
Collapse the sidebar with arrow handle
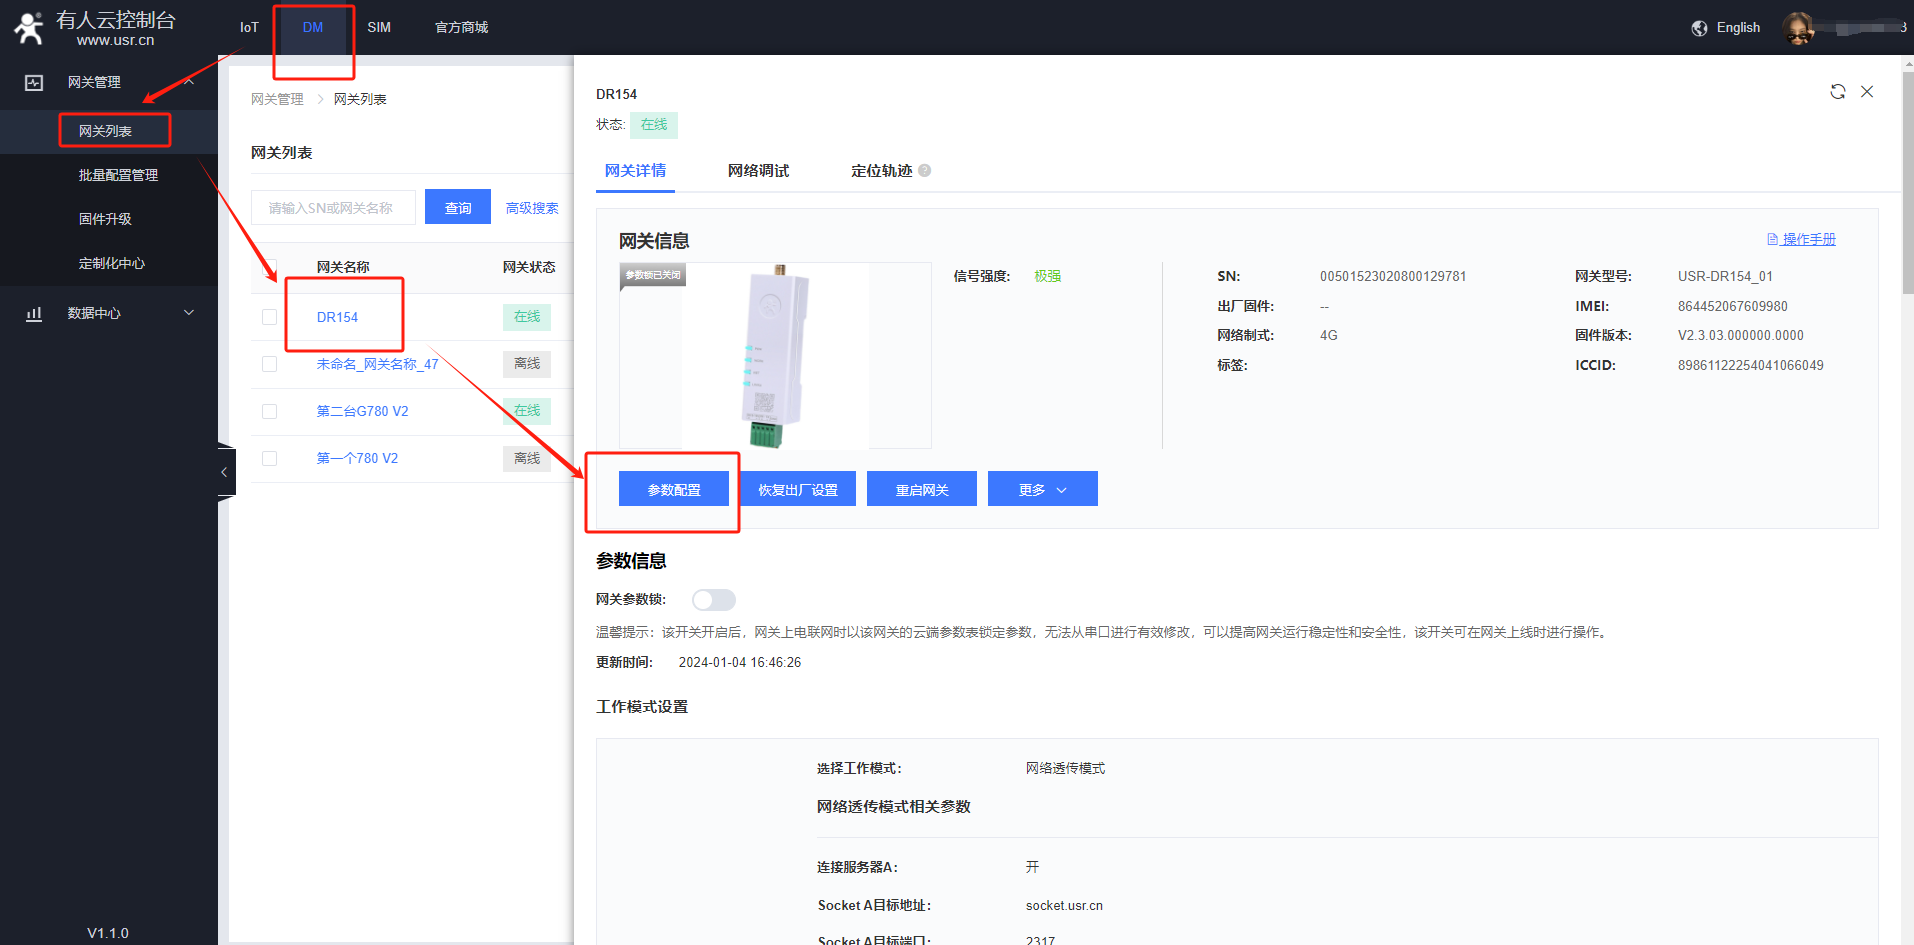click(225, 472)
